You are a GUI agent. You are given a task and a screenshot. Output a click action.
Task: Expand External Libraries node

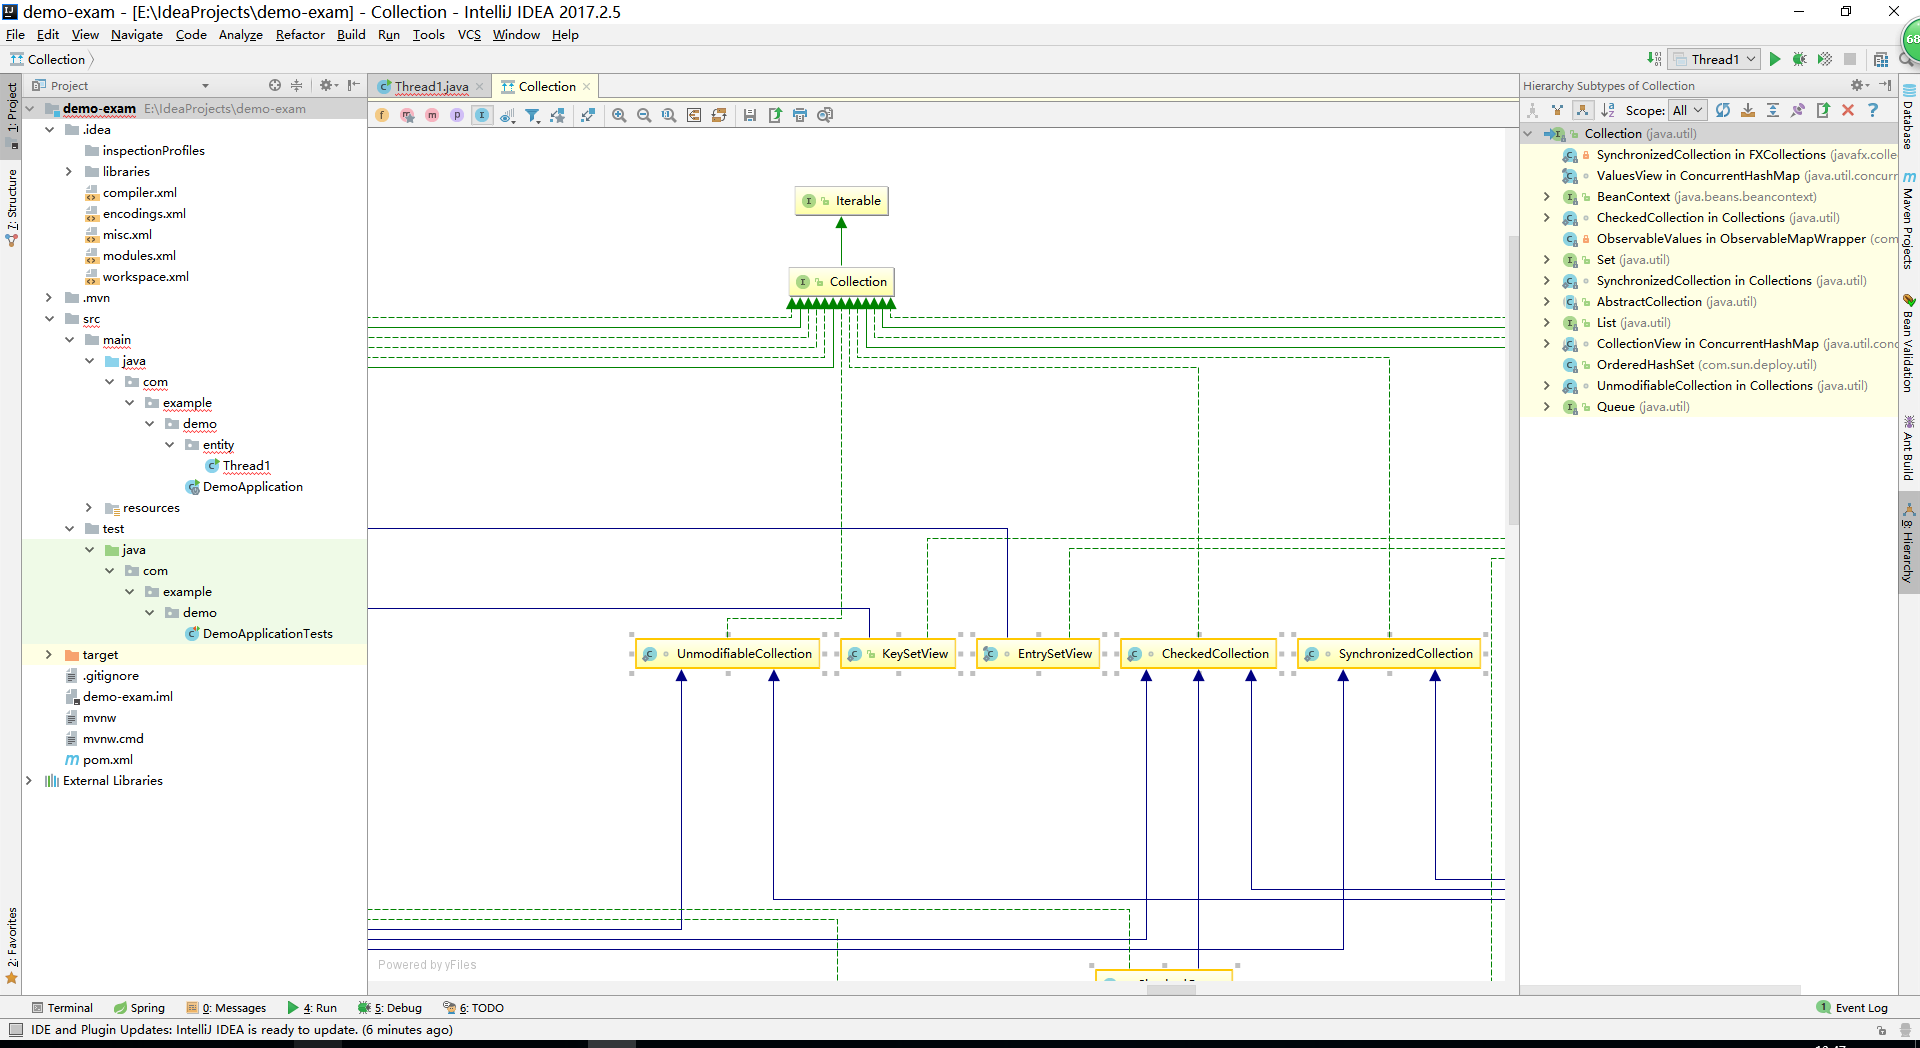click(x=29, y=781)
